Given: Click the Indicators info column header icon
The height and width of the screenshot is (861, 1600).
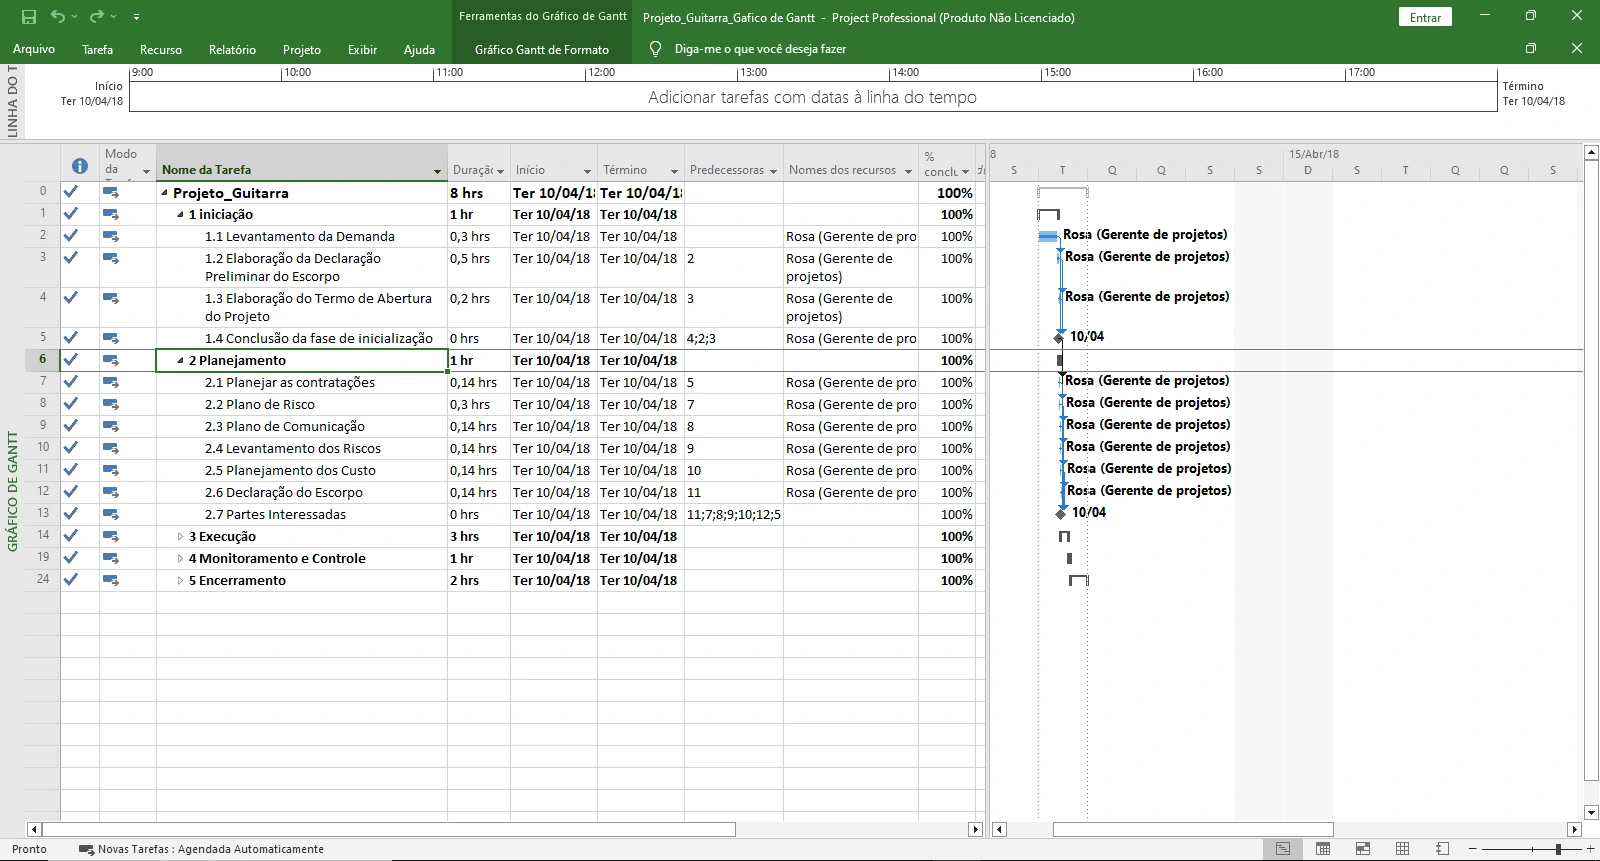Looking at the screenshot, I should pos(80,166).
